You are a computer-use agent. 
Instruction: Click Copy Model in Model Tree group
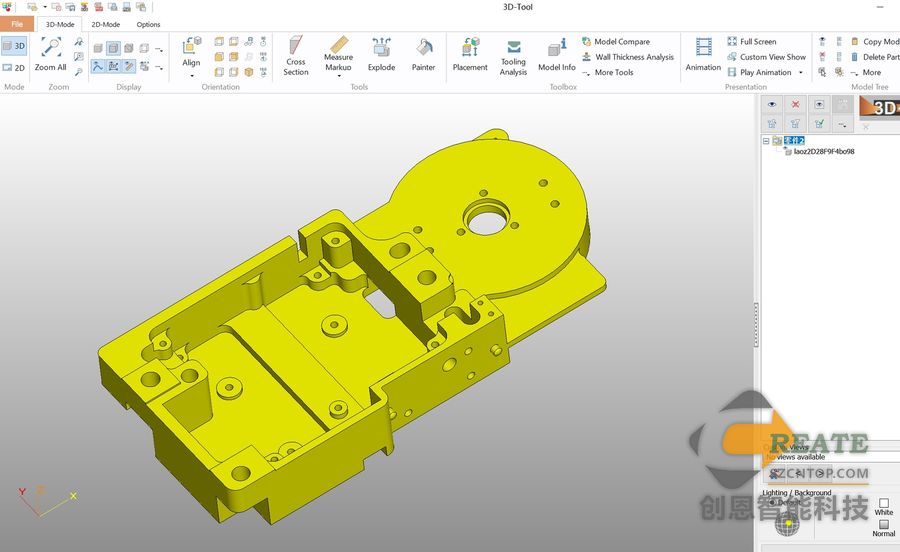click(875, 41)
